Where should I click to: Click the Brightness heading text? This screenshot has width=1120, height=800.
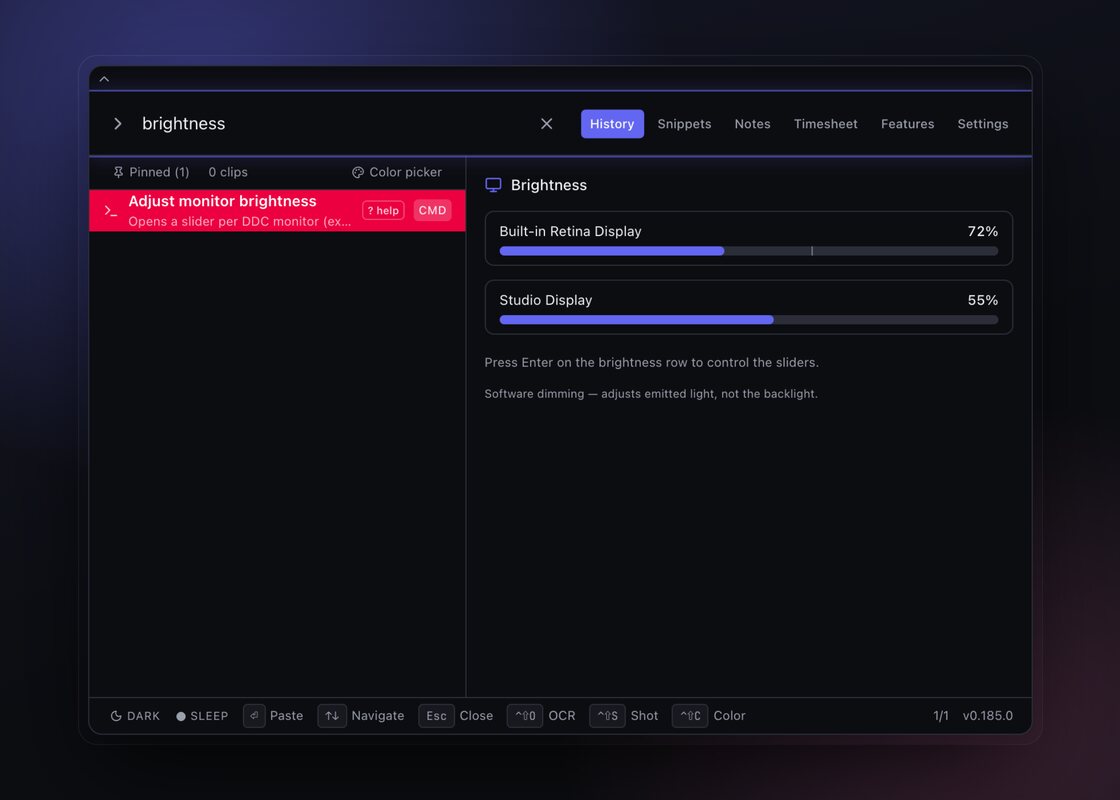549,185
